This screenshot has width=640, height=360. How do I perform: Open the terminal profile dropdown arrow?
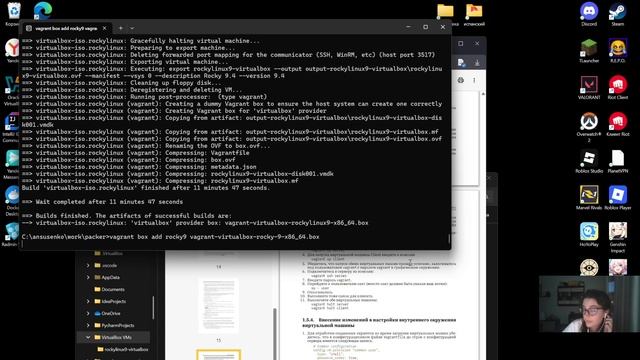132,28
